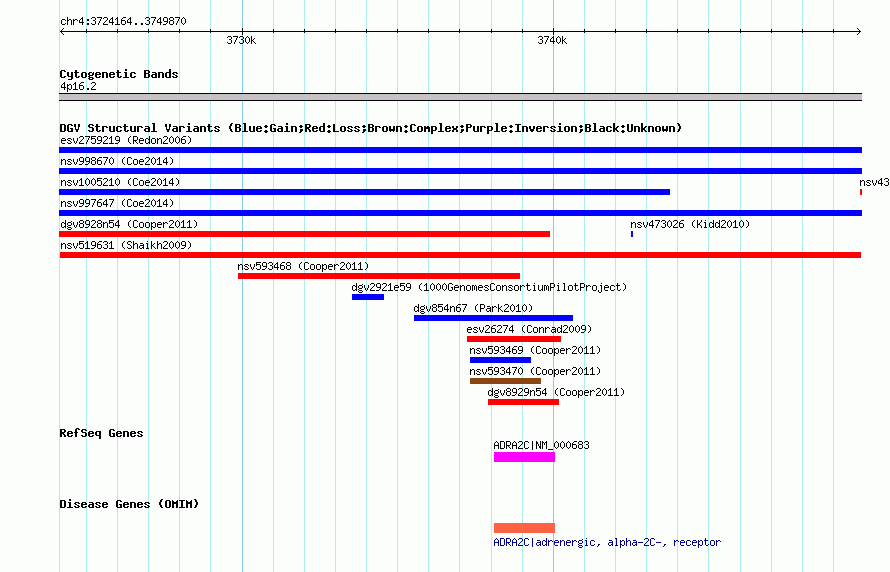Click the DGV Structural Variants track title
The width and height of the screenshot is (890, 572).
371,128
